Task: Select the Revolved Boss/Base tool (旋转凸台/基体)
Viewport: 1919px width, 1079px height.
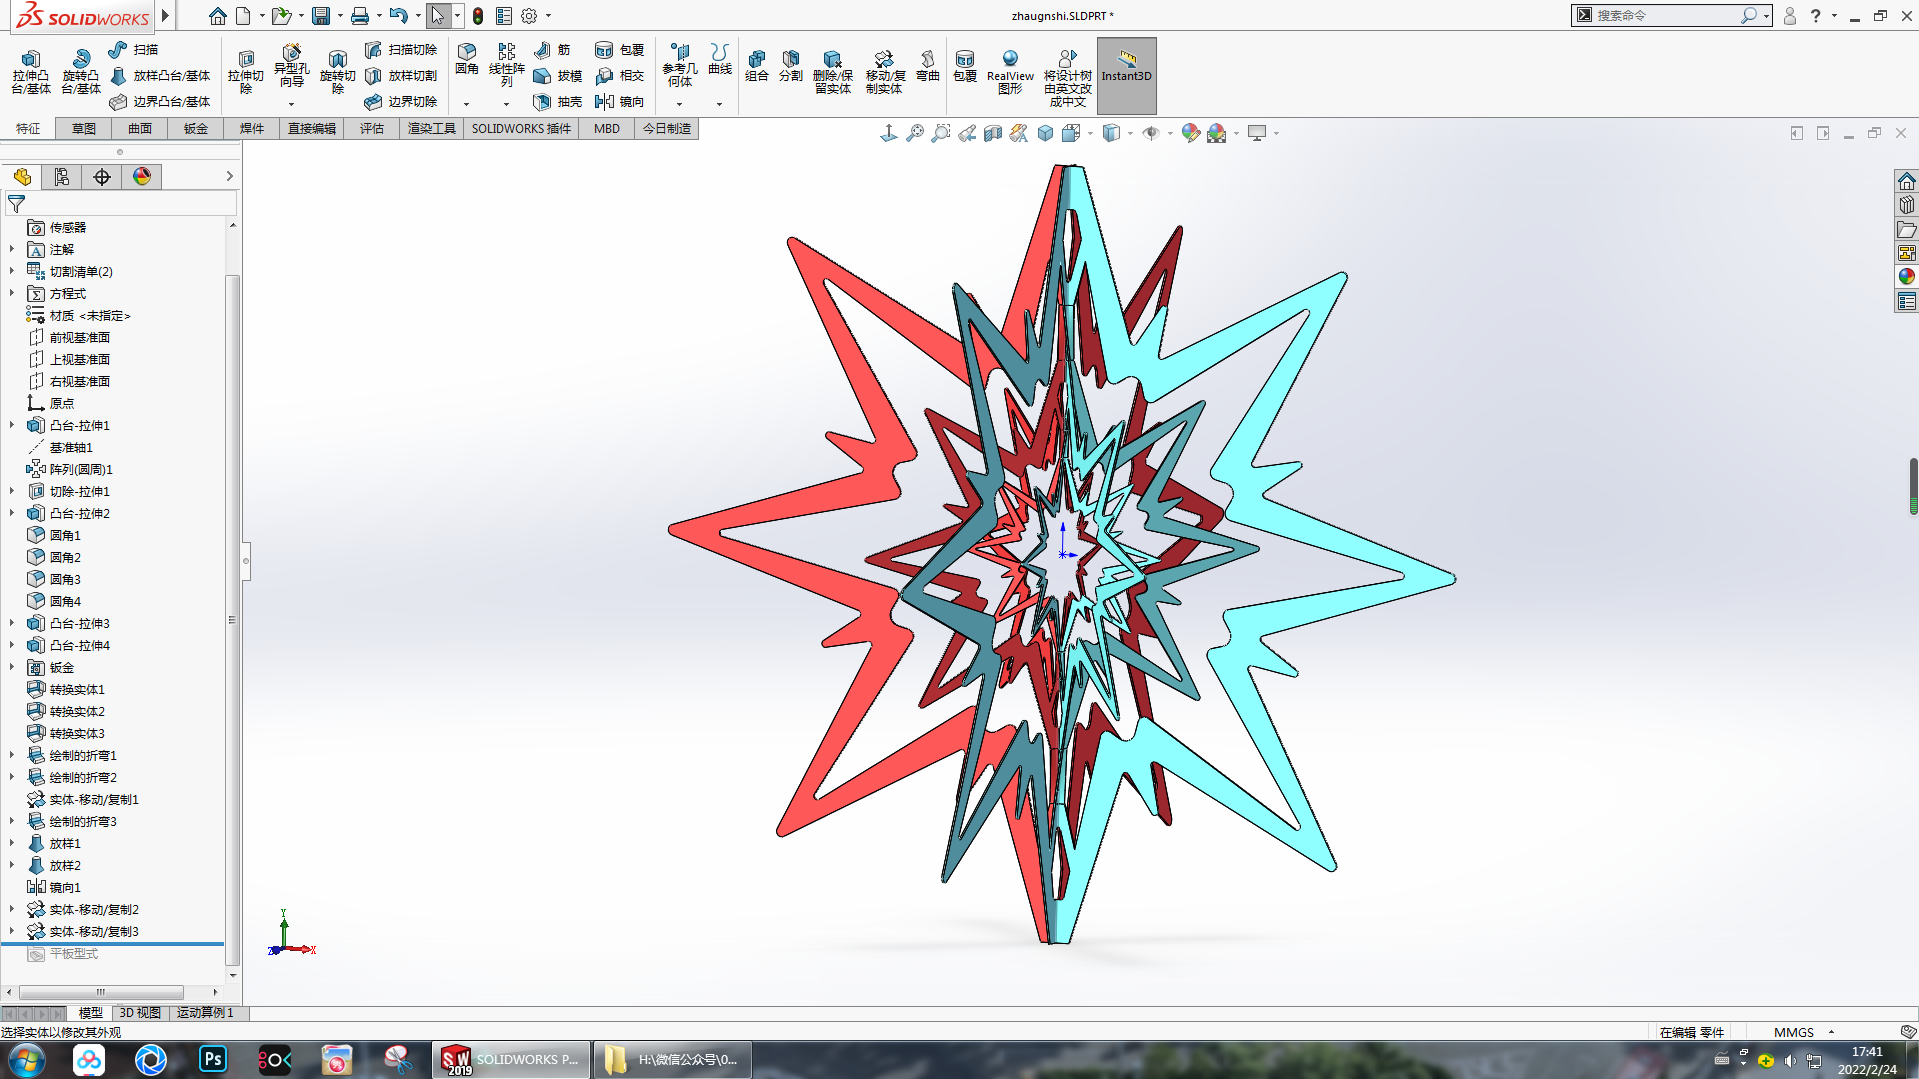Action: tap(81, 72)
